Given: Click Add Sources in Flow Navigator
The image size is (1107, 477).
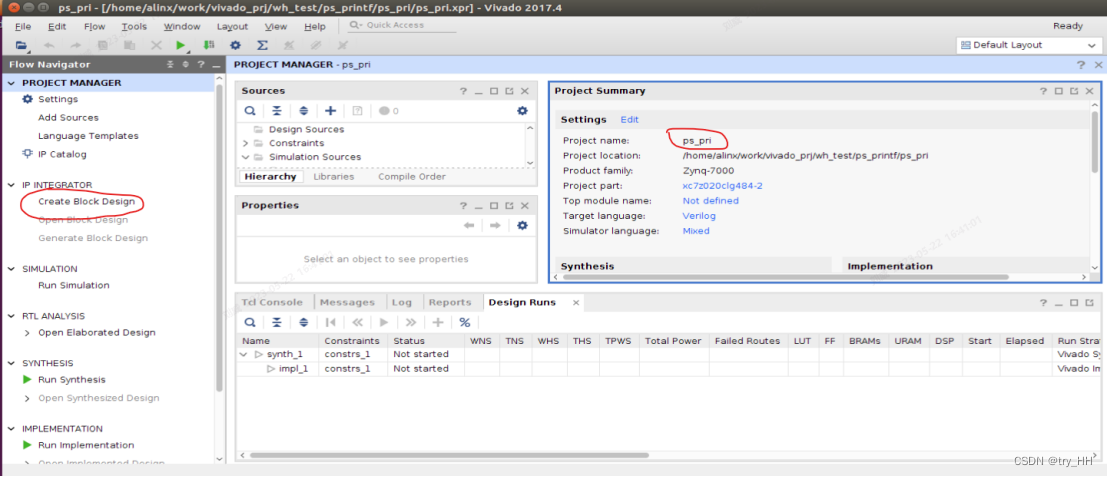Looking at the screenshot, I should (x=68, y=118).
